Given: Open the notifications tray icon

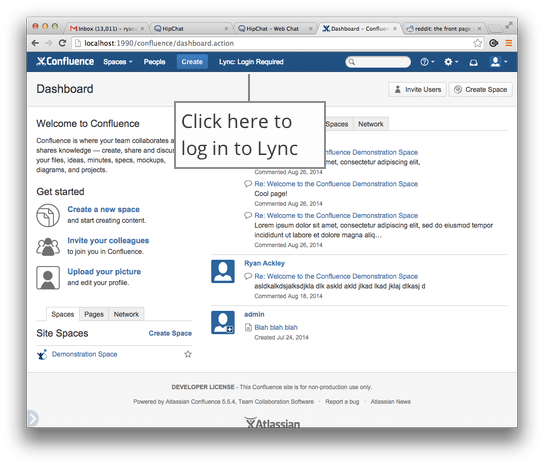Looking at the screenshot, I should [473, 62].
